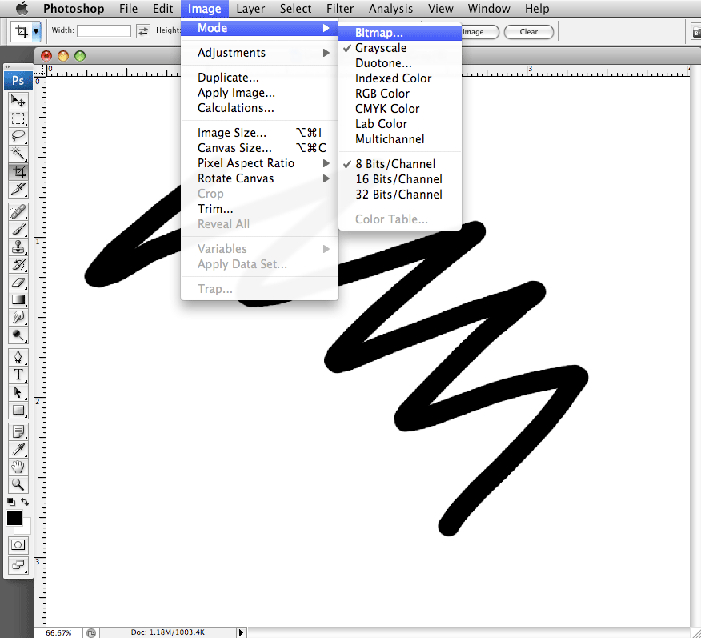Switch image mode to Grayscale
Image resolution: width=701 pixels, height=638 pixels.
coord(380,48)
